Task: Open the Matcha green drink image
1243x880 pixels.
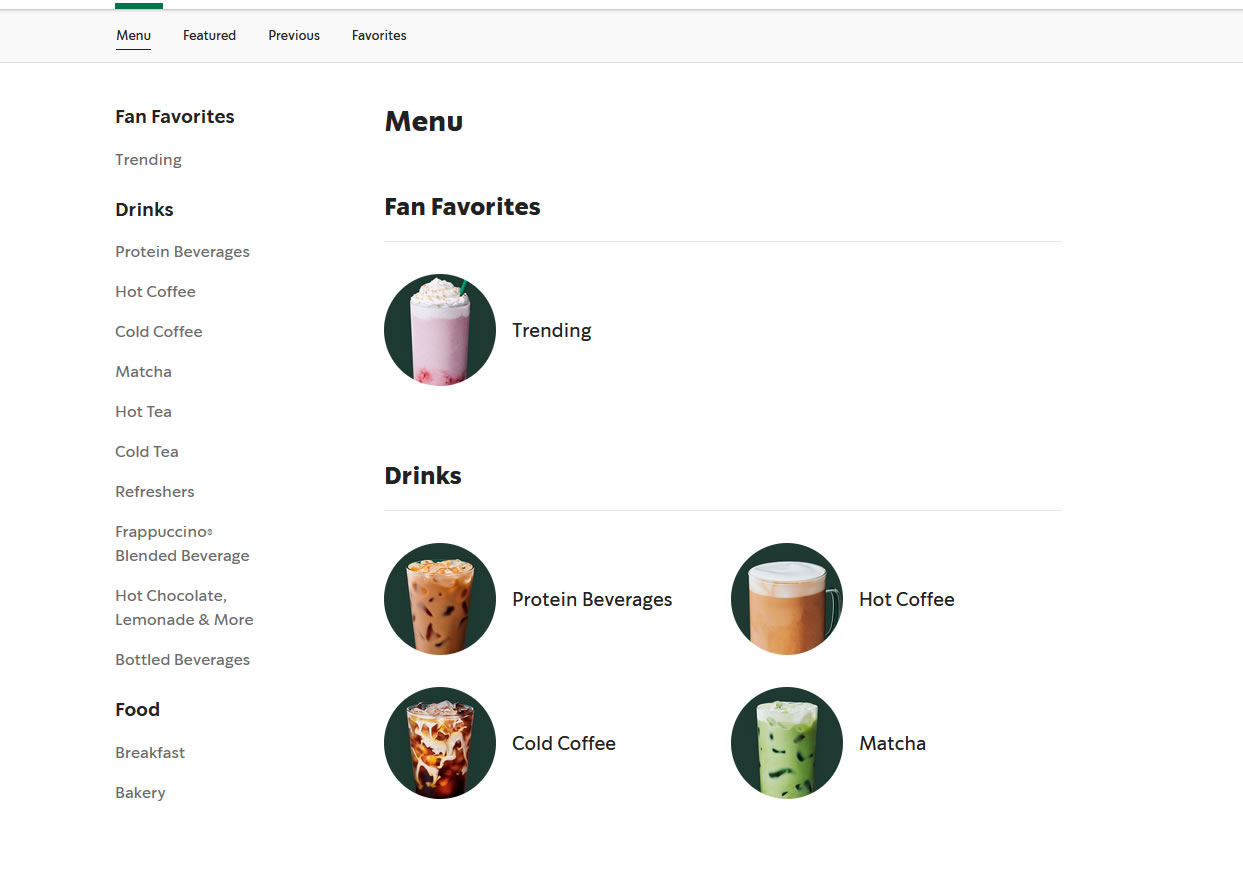Action: tap(787, 743)
